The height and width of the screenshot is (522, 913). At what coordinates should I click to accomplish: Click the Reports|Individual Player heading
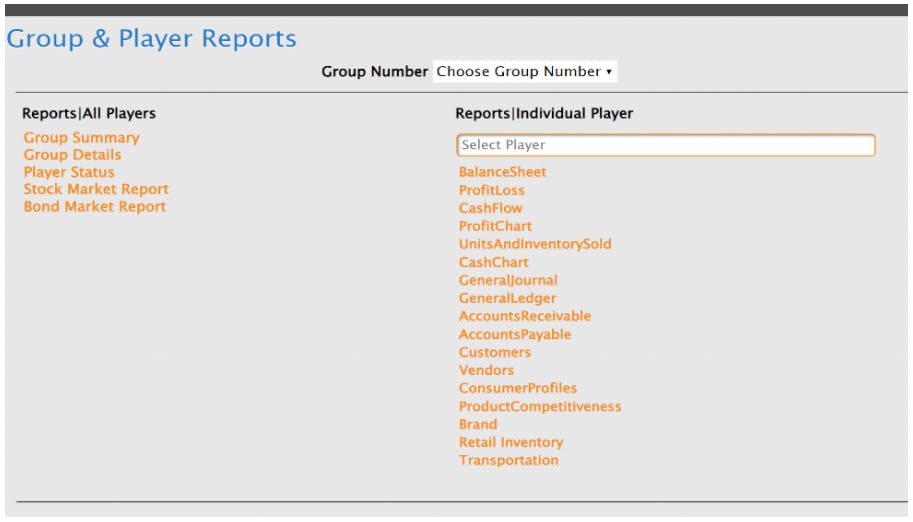[544, 114]
